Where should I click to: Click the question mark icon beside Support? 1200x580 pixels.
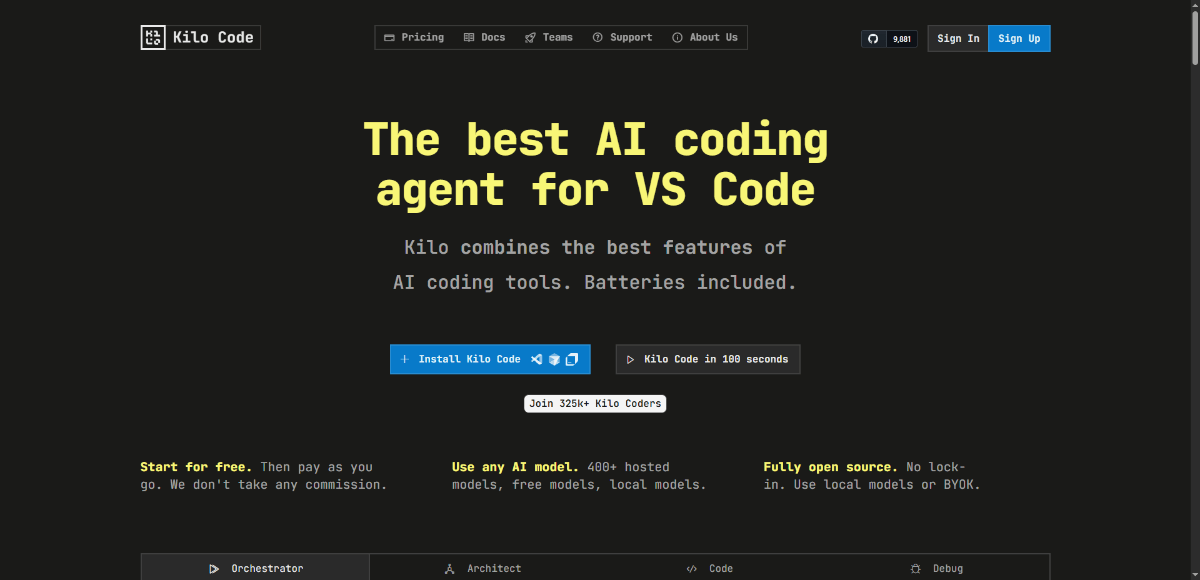[x=598, y=38]
